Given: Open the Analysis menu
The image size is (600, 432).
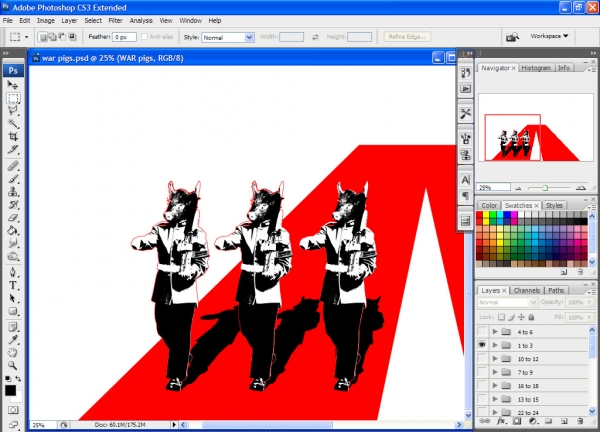Looking at the screenshot, I should 141,21.
